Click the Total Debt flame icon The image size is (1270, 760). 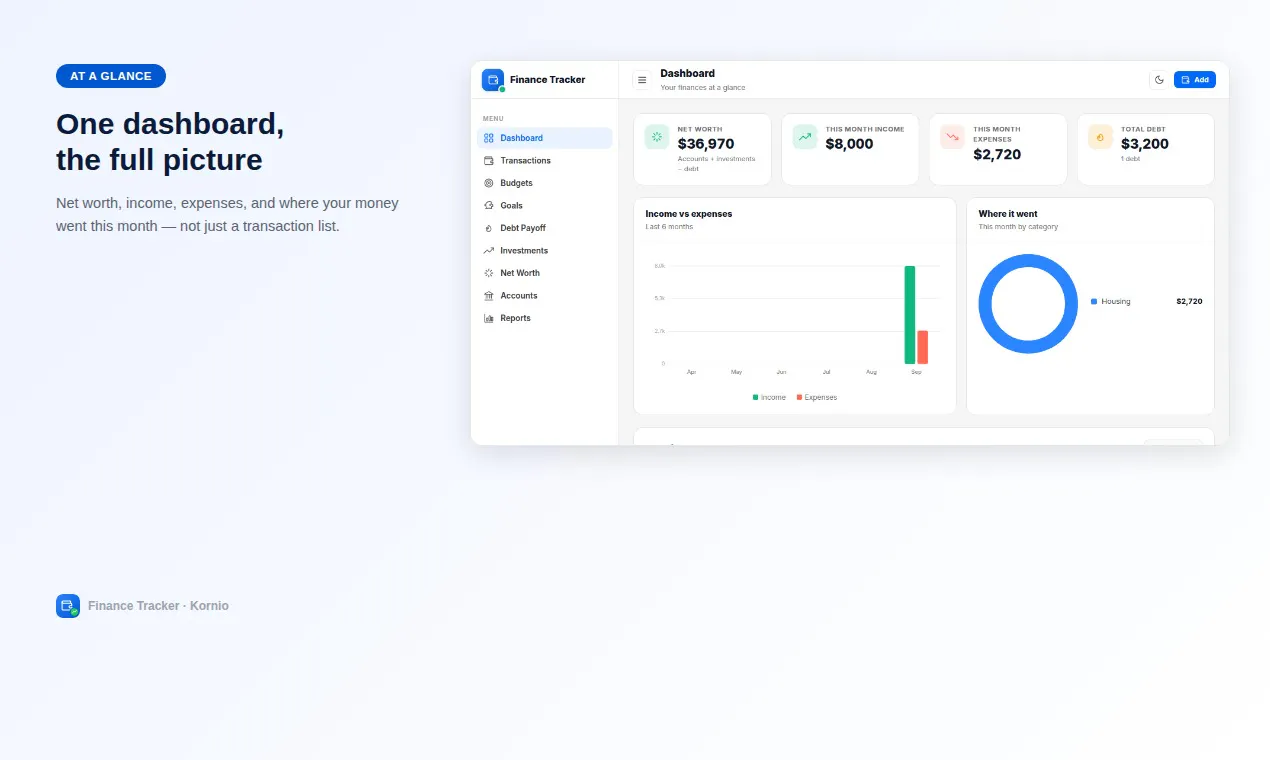click(x=1101, y=137)
